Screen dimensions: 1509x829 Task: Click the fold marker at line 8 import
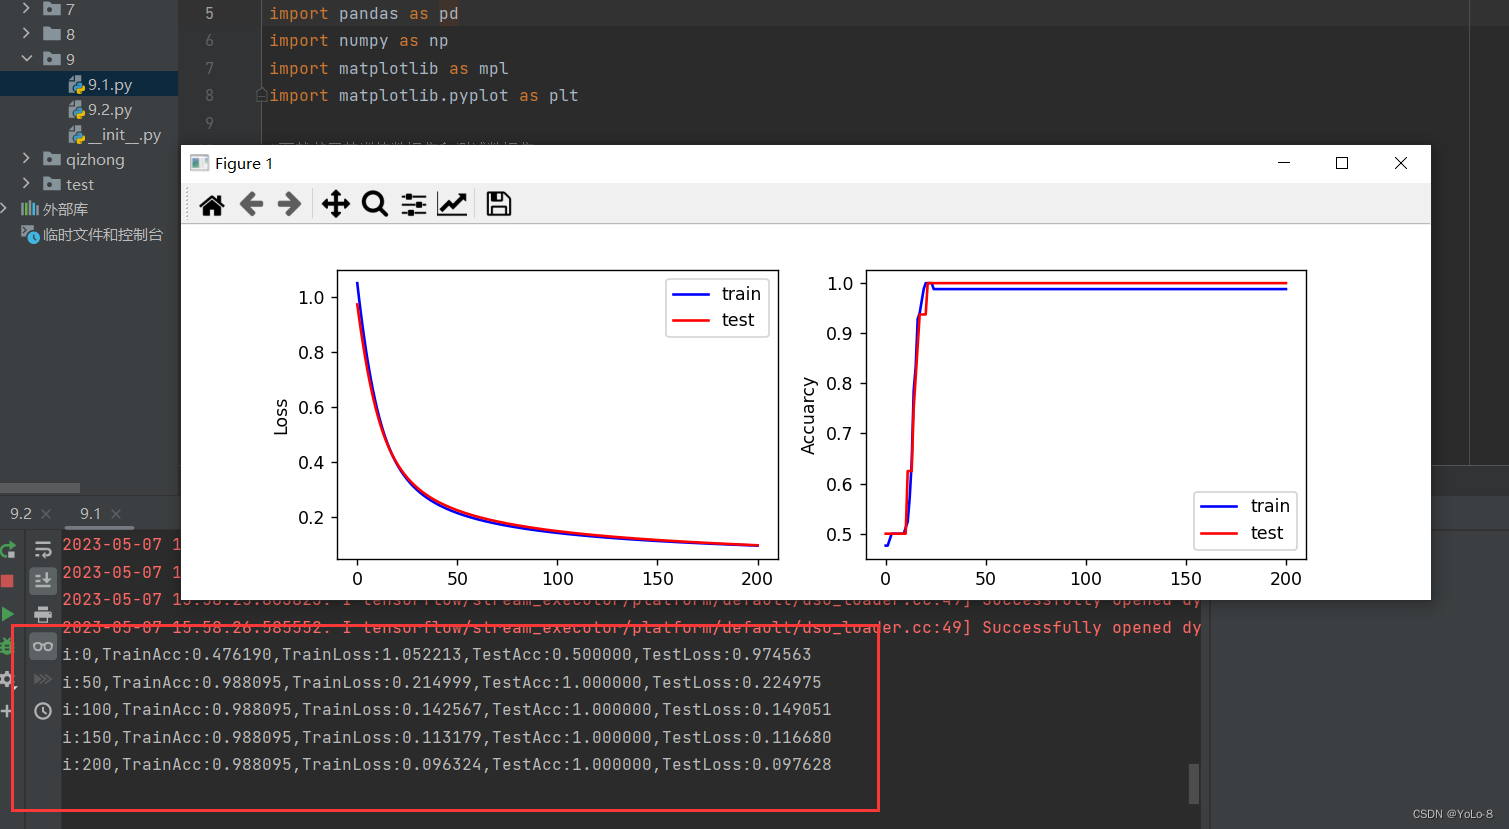261,95
